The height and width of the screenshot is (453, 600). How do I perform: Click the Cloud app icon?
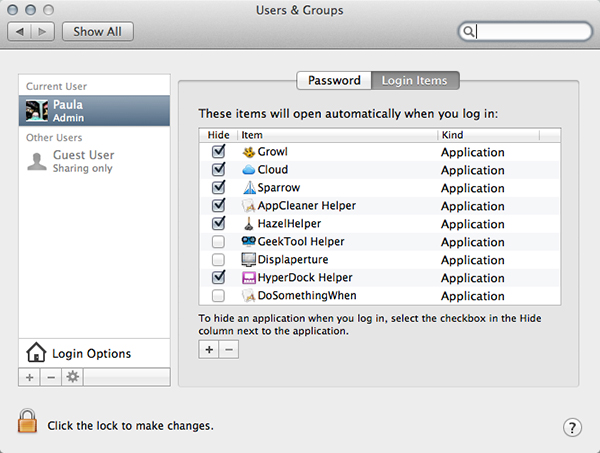tap(249, 169)
